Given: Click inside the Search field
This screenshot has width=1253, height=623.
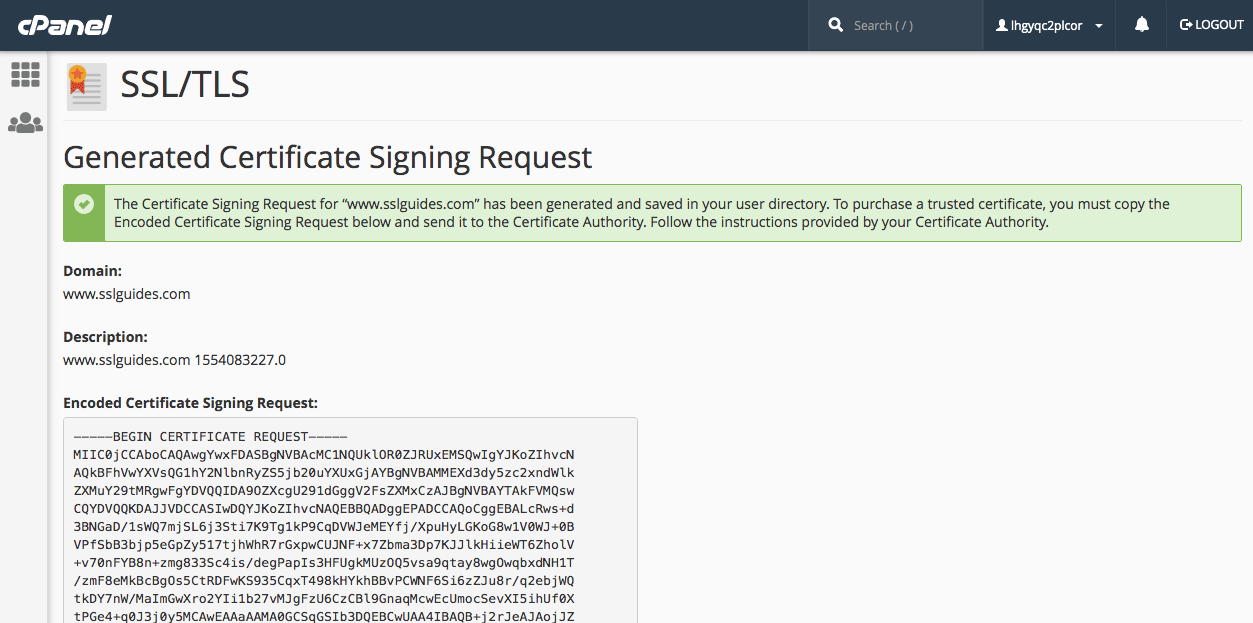Looking at the screenshot, I should point(900,24).
